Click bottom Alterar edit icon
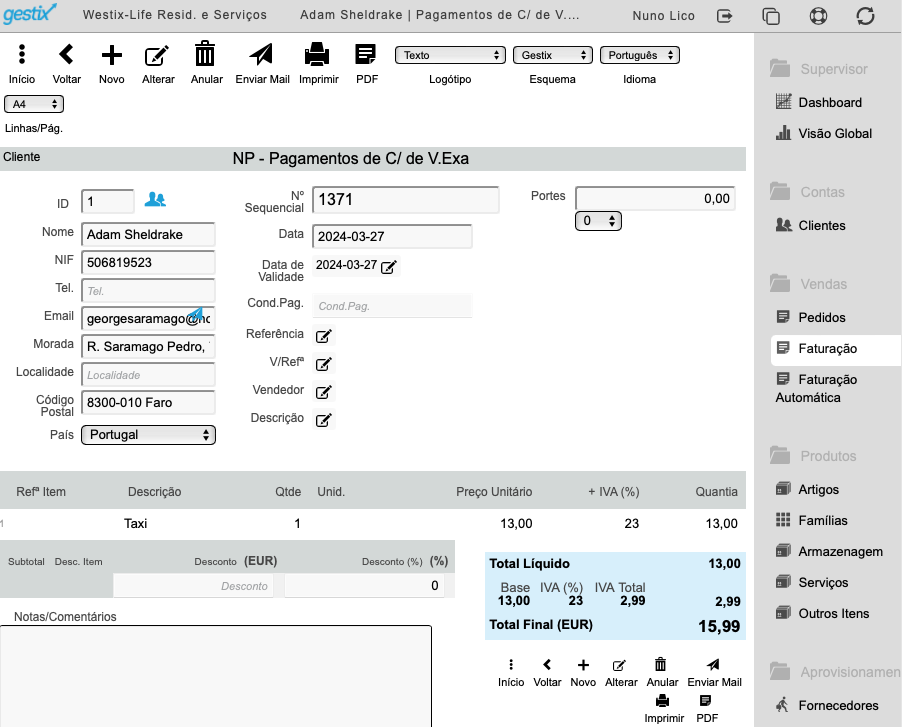This screenshot has width=902, height=727. pos(619,665)
